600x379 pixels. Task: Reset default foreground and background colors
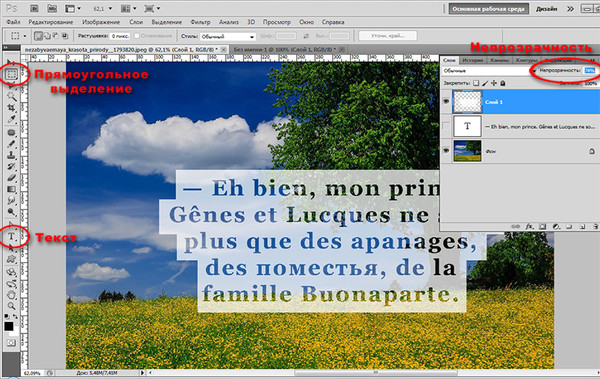click(7, 317)
